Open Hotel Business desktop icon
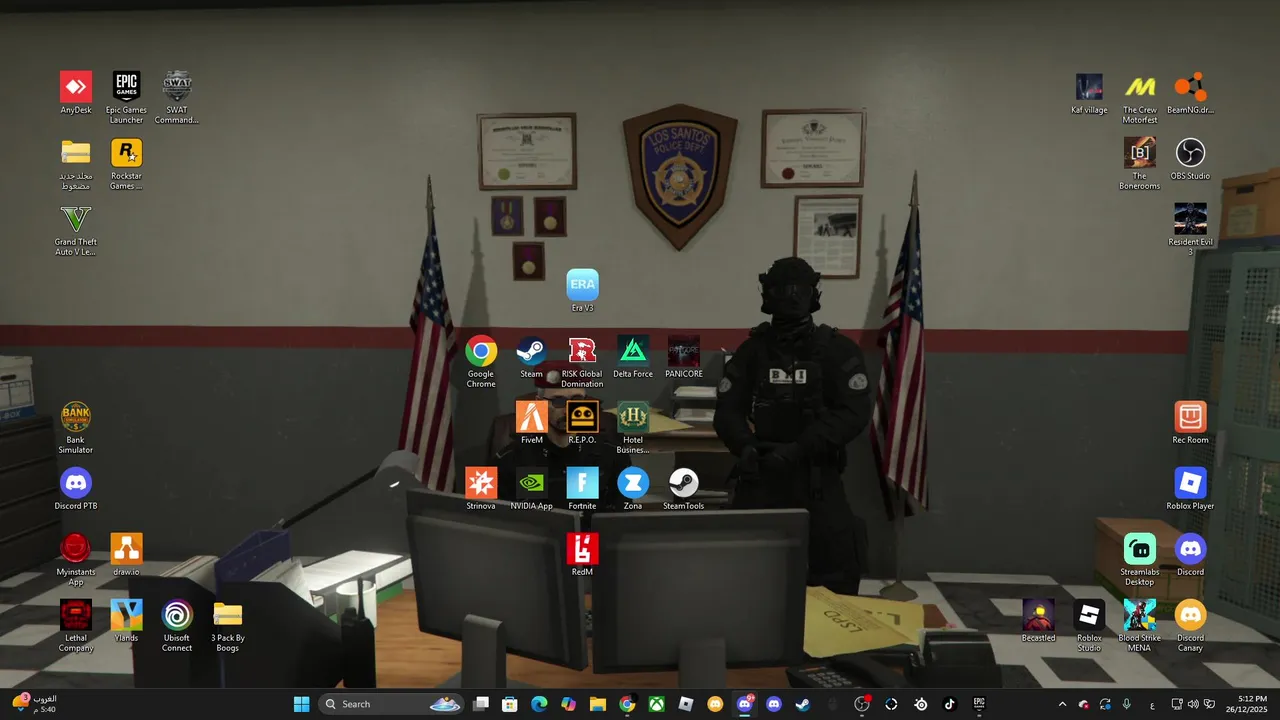This screenshot has width=1280, height=720. click(633, 427)
